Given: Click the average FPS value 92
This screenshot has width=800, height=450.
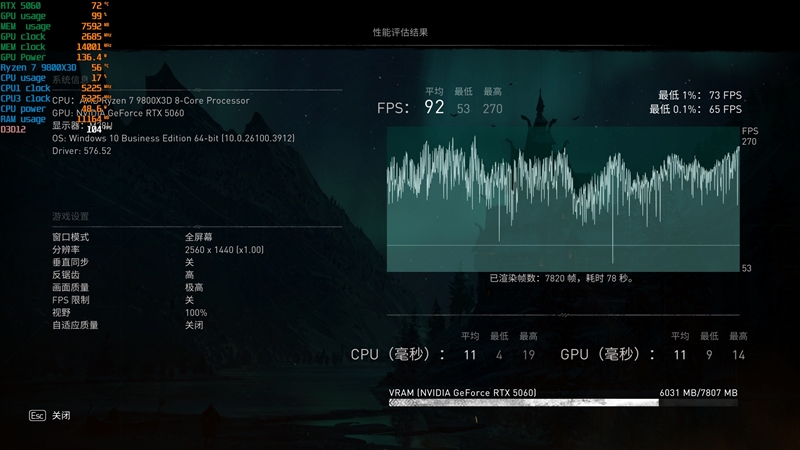Looking at the screenshot, I should (434, 107).
